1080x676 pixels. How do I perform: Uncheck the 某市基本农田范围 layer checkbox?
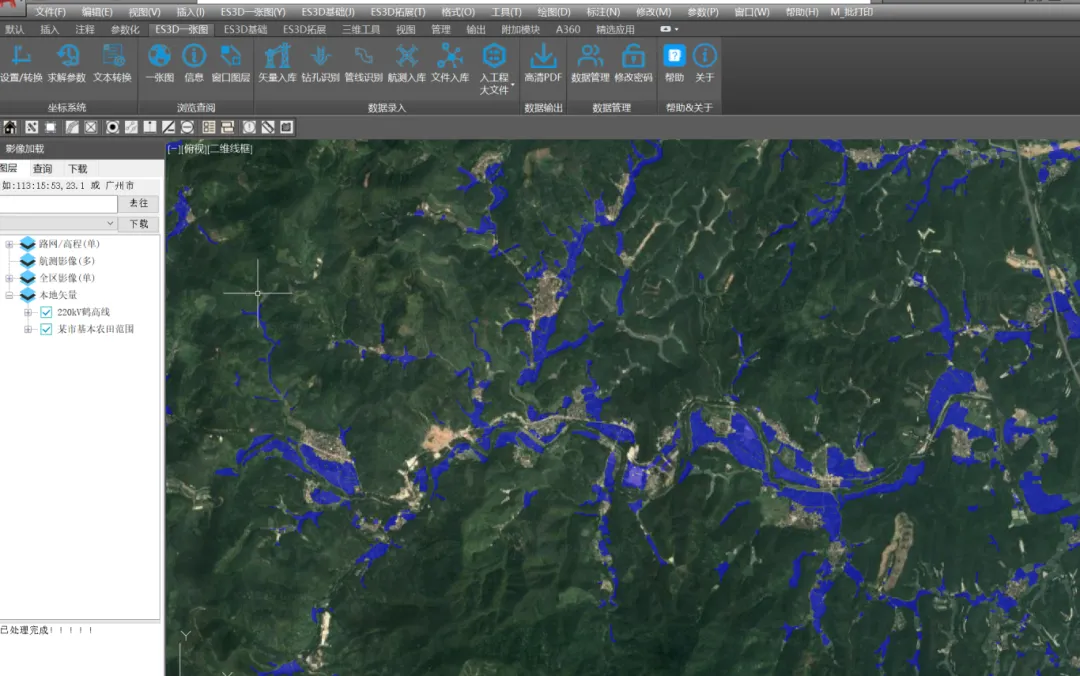point(46,329)
